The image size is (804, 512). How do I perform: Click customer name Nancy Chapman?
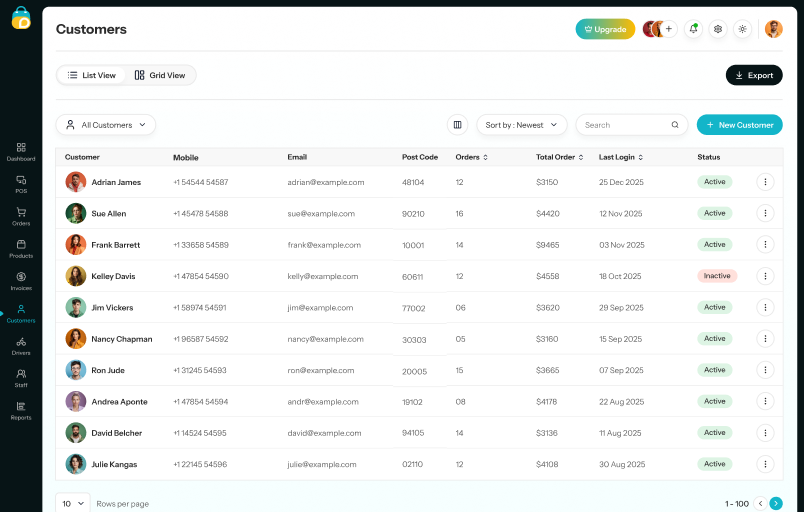point(122,339)
